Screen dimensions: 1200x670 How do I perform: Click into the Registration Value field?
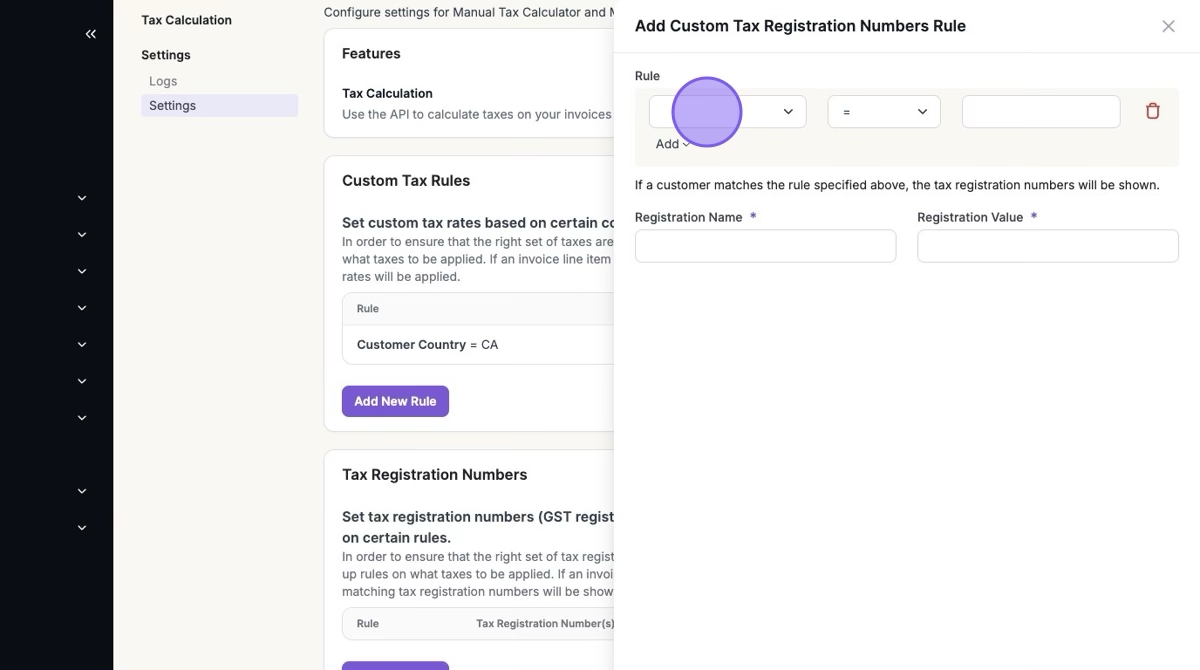click(x=1048, y=246)
